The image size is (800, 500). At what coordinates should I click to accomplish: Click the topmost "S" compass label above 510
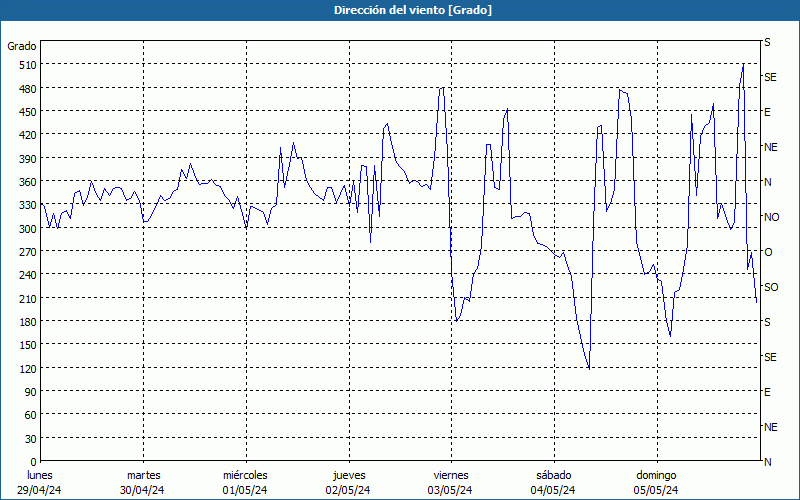click(767, 42)
